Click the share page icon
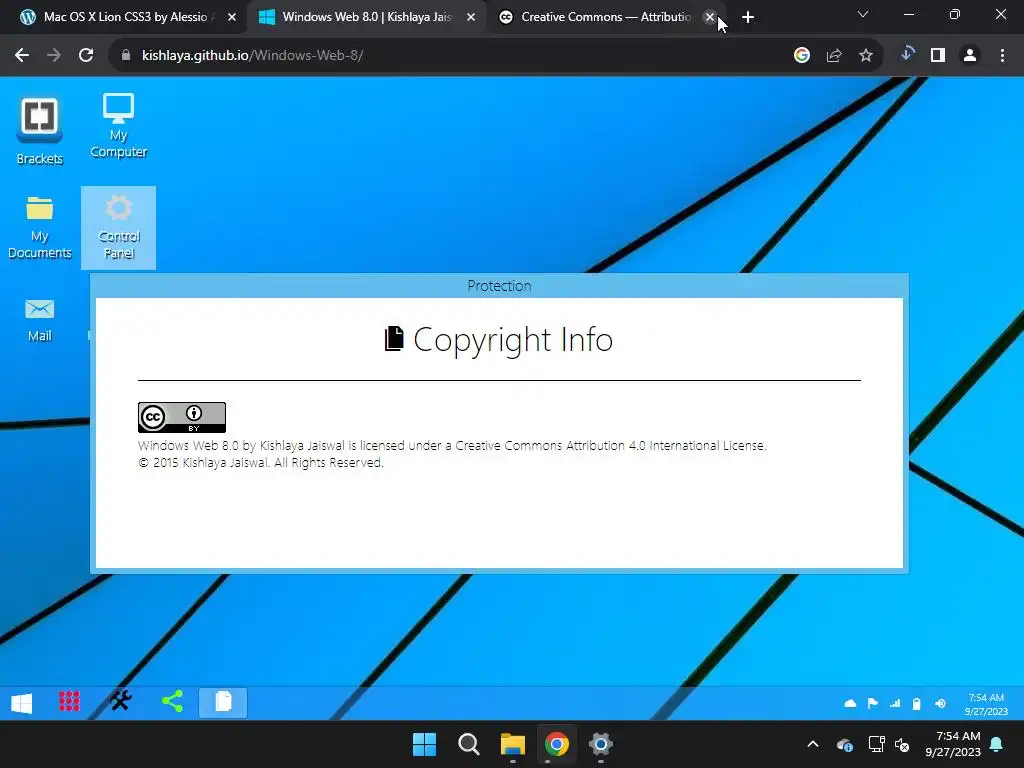 pos(834,56)
